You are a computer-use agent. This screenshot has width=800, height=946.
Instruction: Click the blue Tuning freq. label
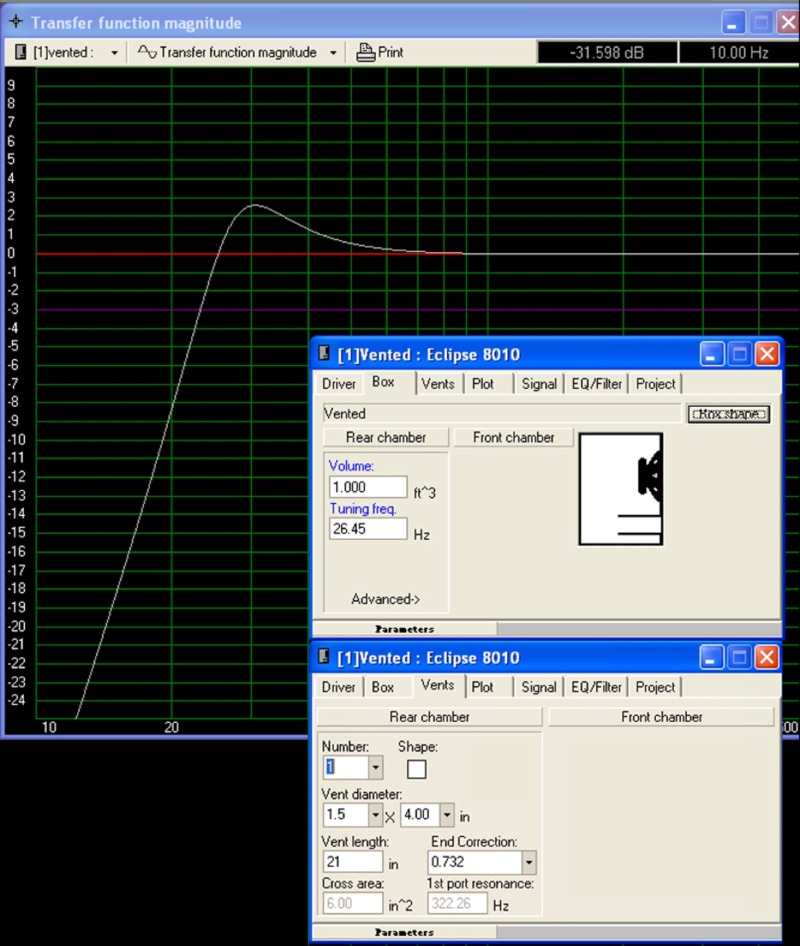coord(363,509)
